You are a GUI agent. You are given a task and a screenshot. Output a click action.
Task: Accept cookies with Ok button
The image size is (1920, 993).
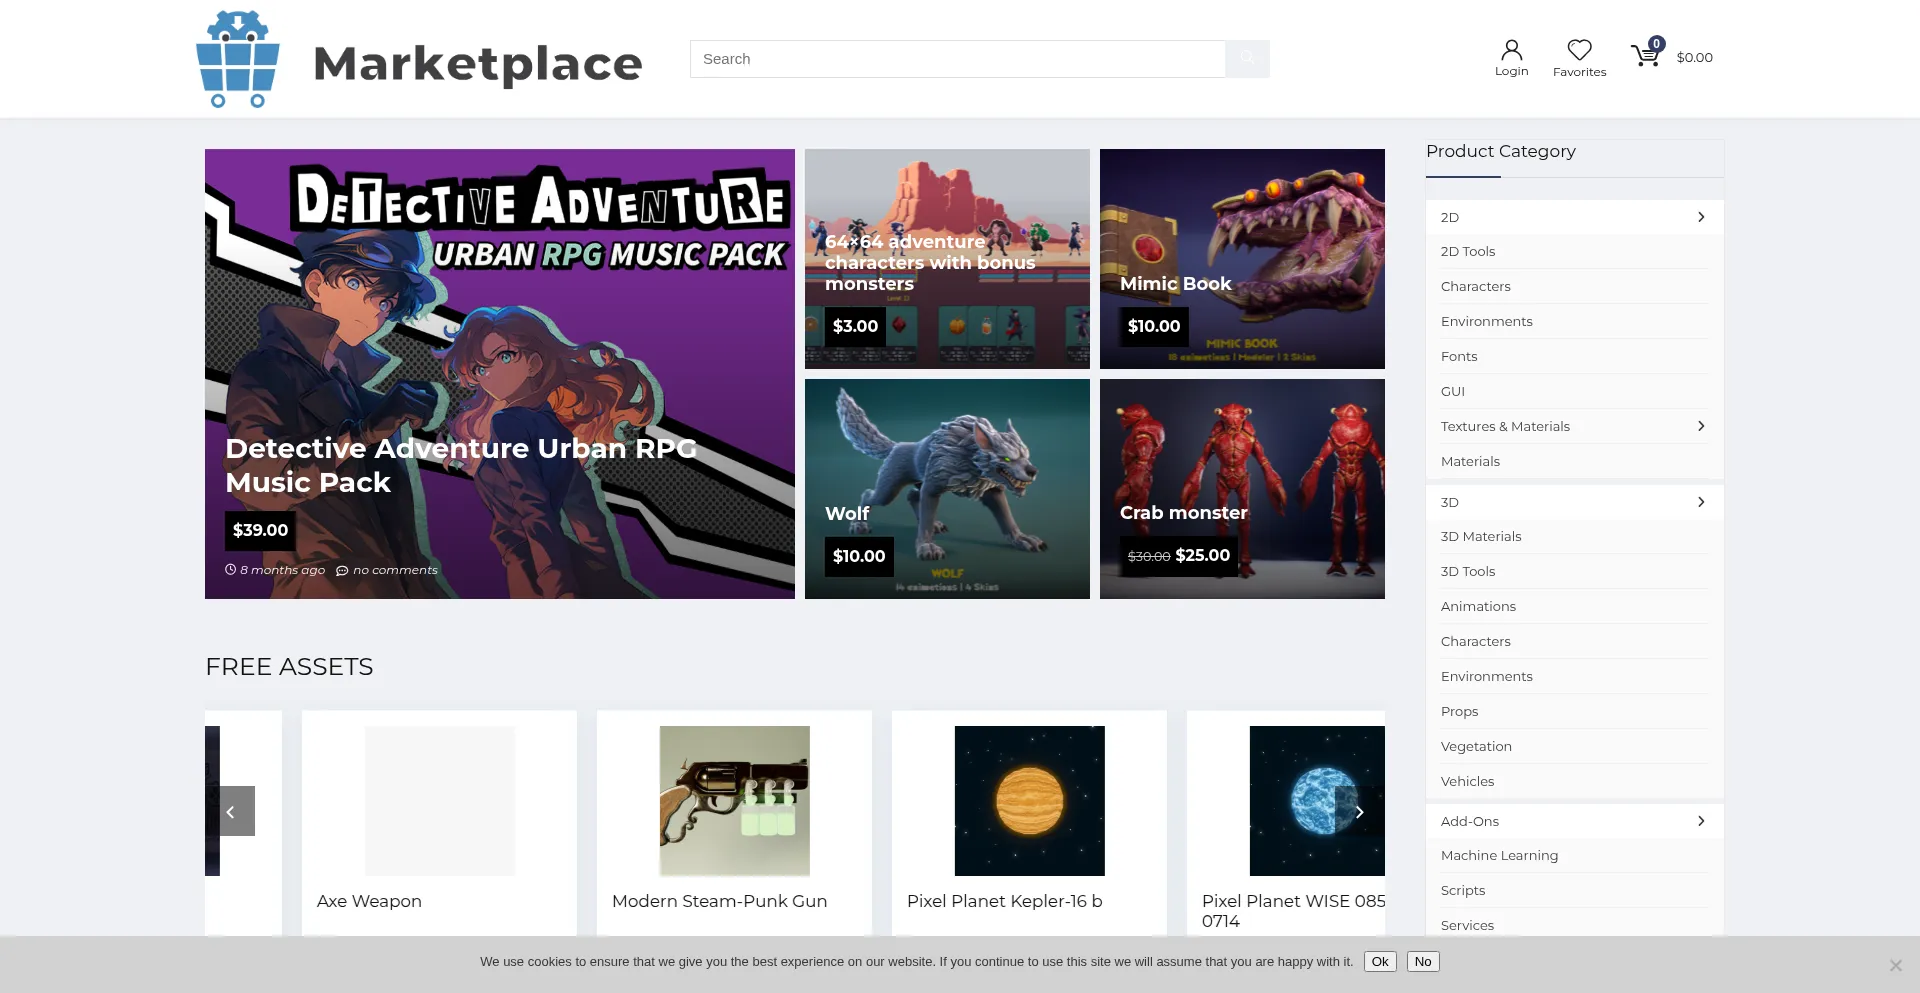(1380, 961)
